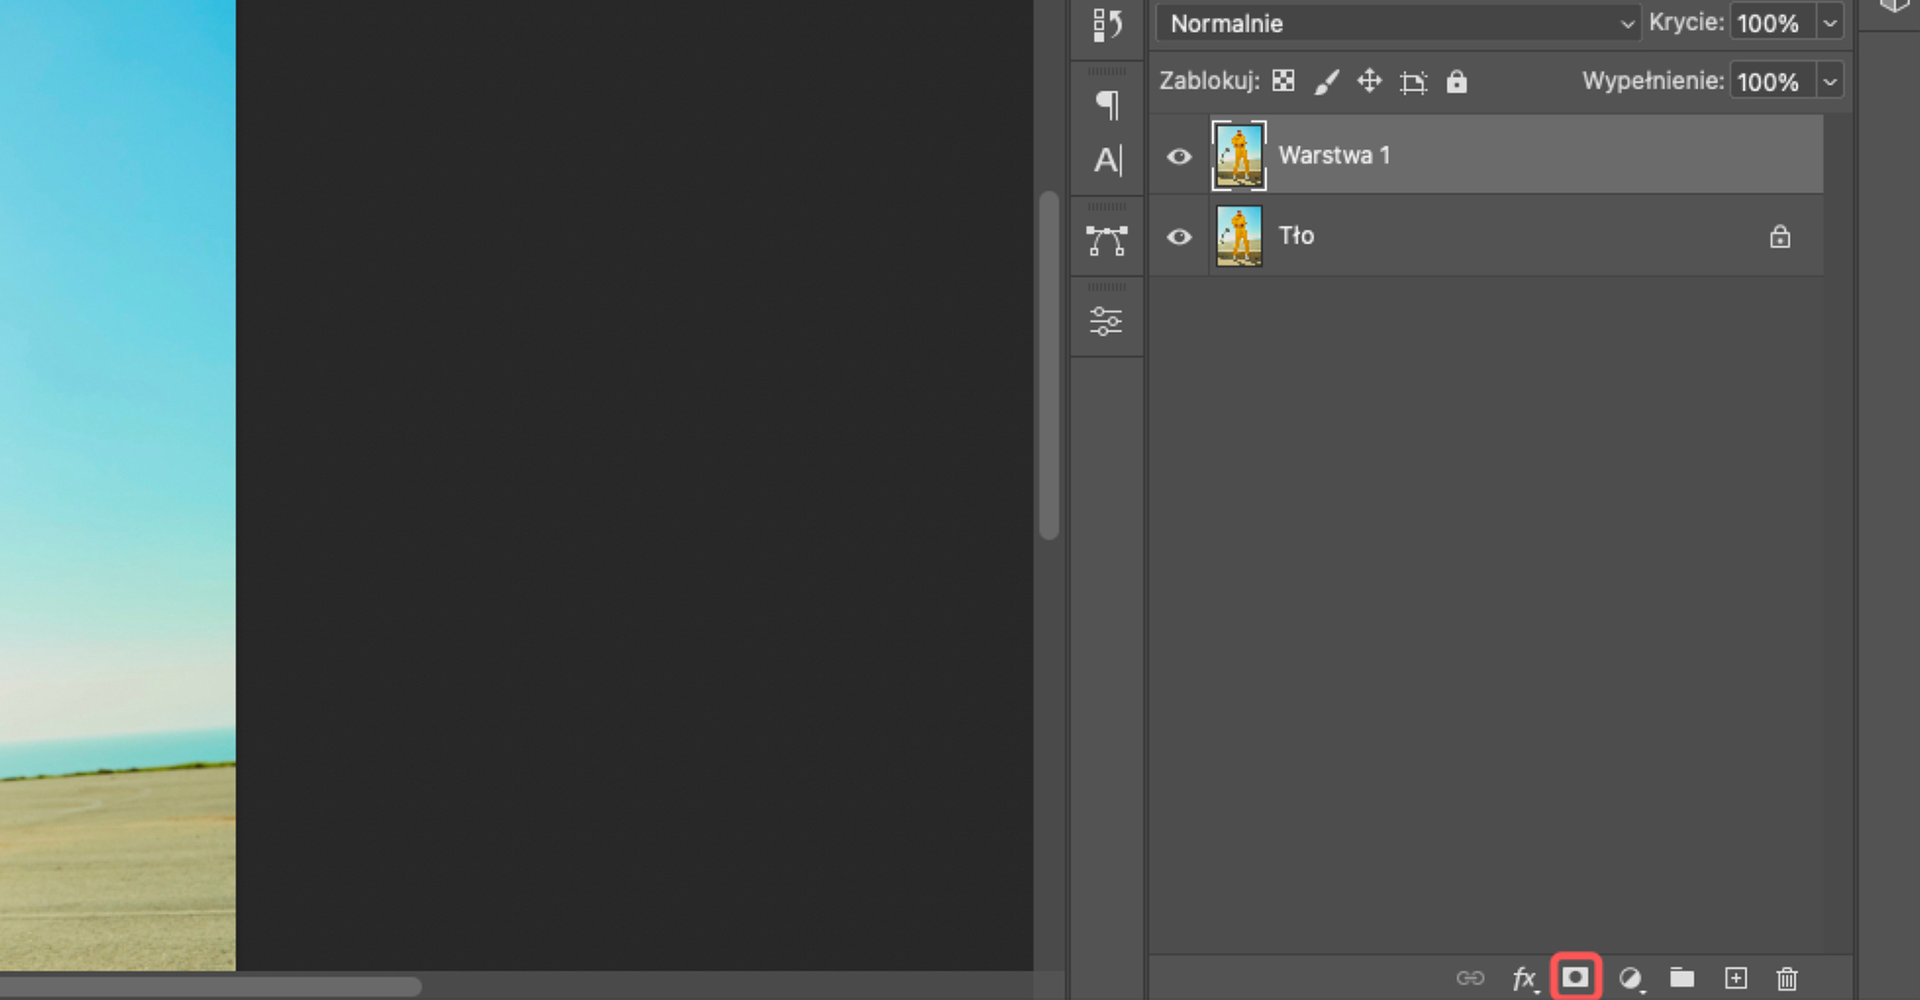Screen dimensions: 1920x1000
Task: Create a new group folder icon
Action: (x=1682, y=977)
